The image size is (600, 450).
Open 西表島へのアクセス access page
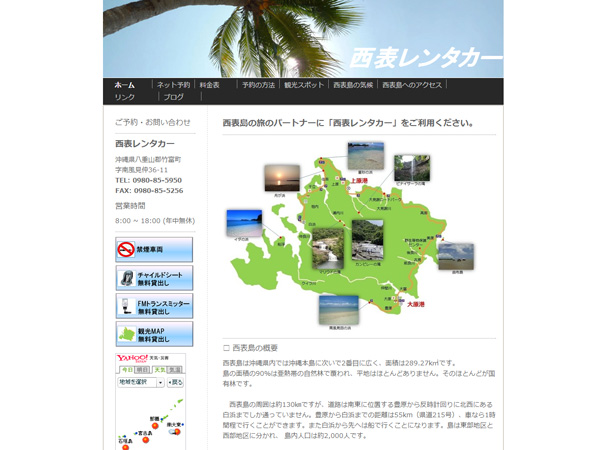coord(411,85)
